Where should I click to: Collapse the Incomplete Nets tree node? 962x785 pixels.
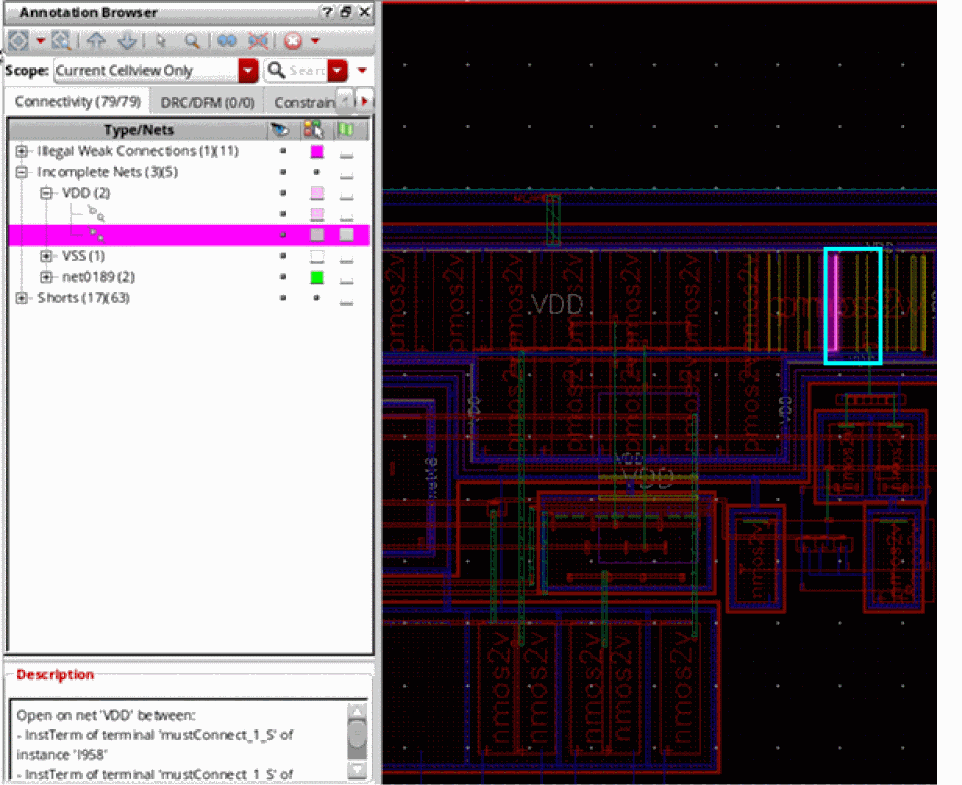pyautogui.click(x=22, y=172)
